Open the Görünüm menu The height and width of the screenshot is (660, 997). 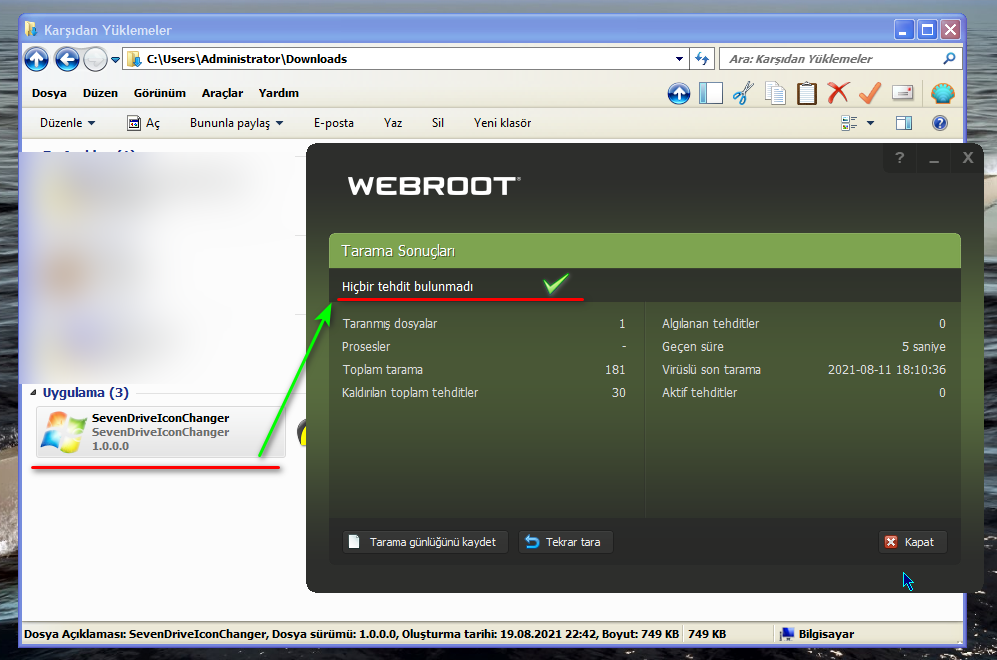[160, 93]
